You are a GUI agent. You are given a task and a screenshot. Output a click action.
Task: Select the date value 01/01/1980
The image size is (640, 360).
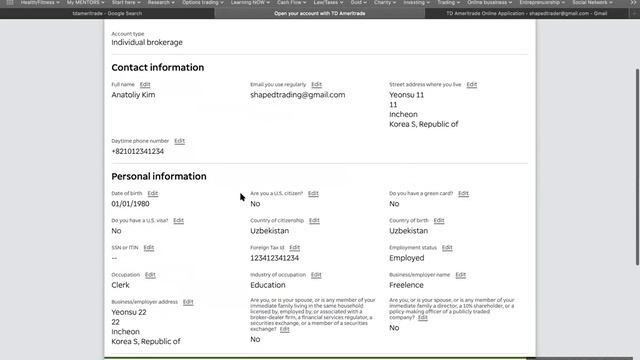130,204
